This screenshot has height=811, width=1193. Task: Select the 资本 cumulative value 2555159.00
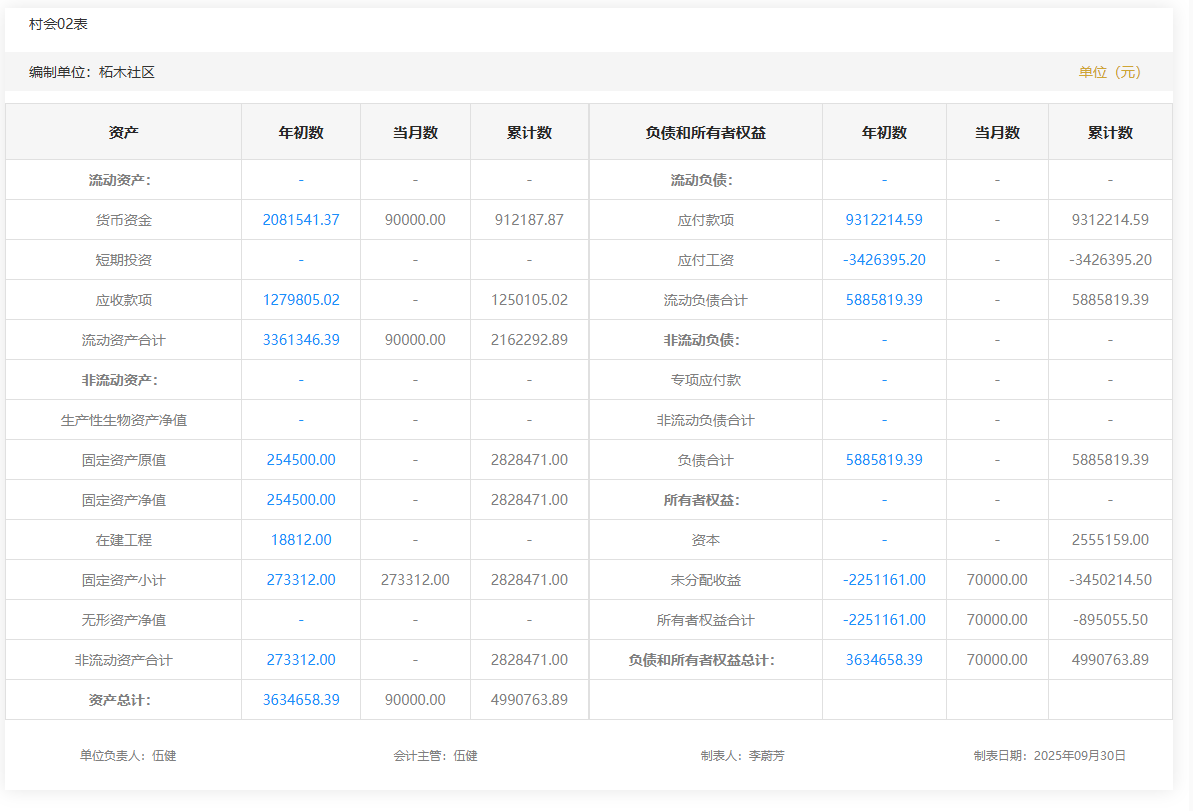pyautogui.click(x=1110, y=540)
